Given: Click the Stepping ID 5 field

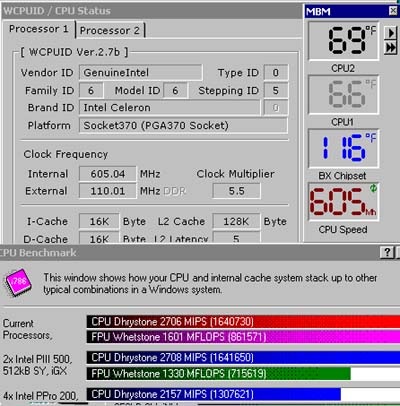Looking at the screenshot, I should tap(276, 90).
